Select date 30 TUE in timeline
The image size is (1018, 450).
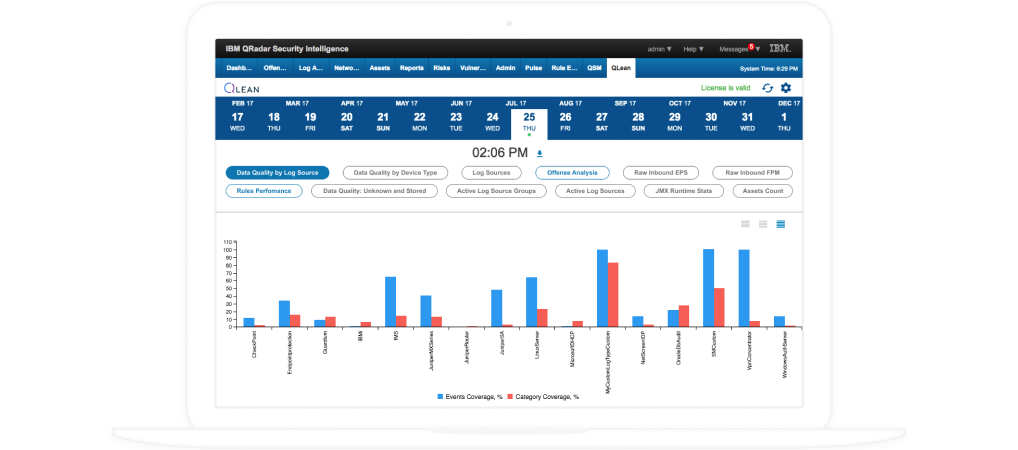point(711,121)
